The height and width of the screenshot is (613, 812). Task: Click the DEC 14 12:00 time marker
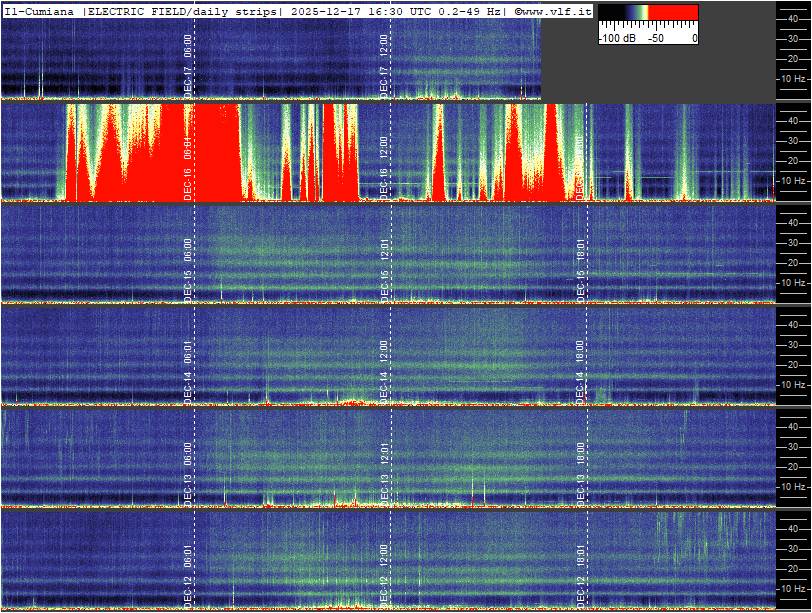coord(384,371)
